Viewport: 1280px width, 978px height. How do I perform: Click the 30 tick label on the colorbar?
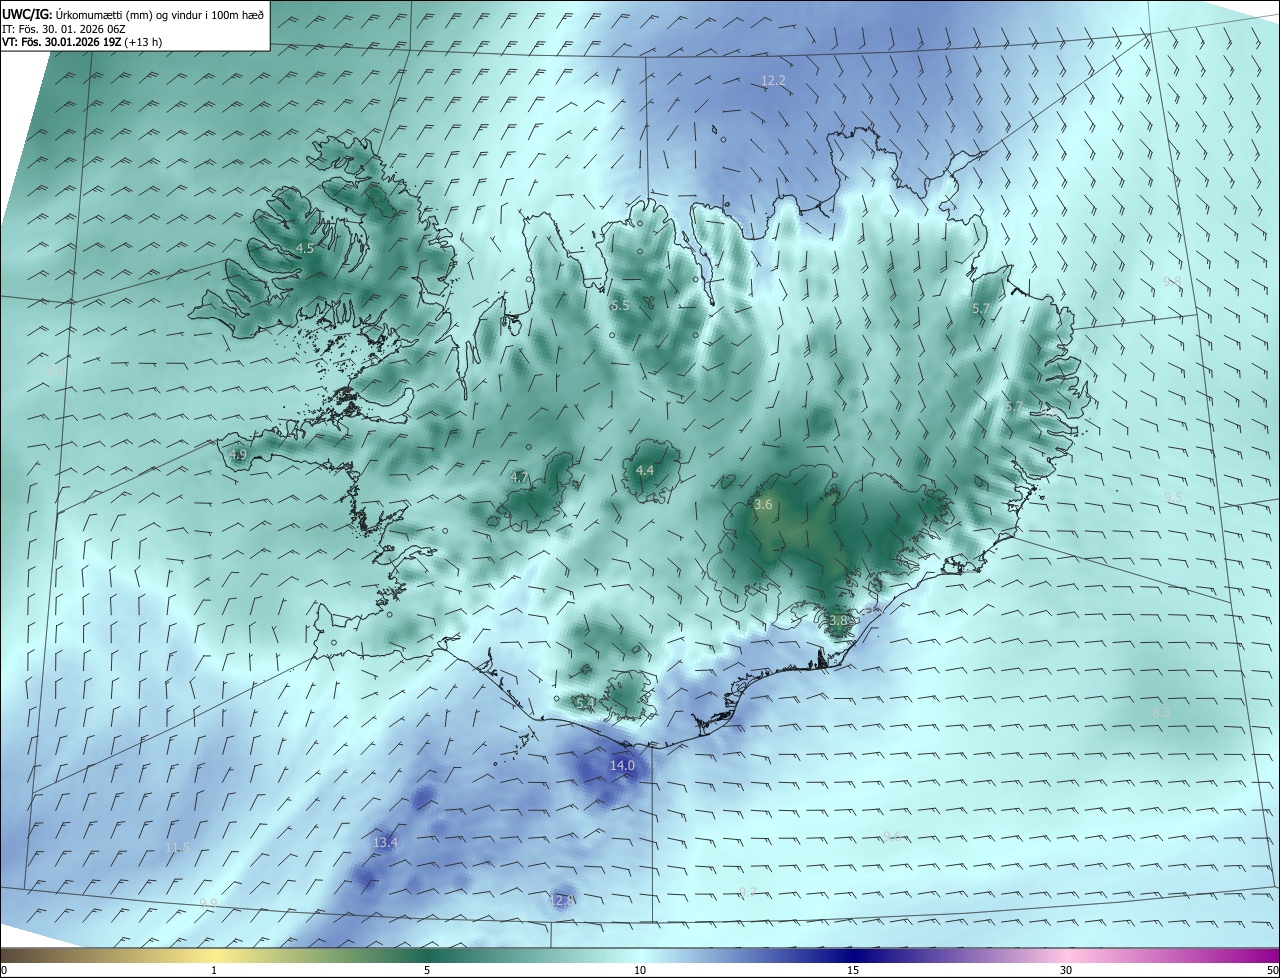1066,970
